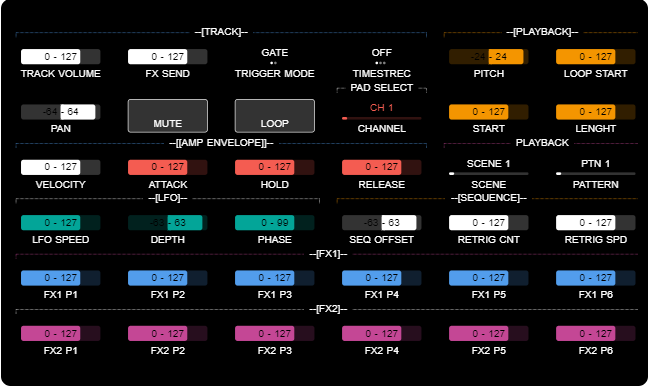Click the PITCH slider
The width and height of the screenshot is (648, 388).
tap(488, 57)
